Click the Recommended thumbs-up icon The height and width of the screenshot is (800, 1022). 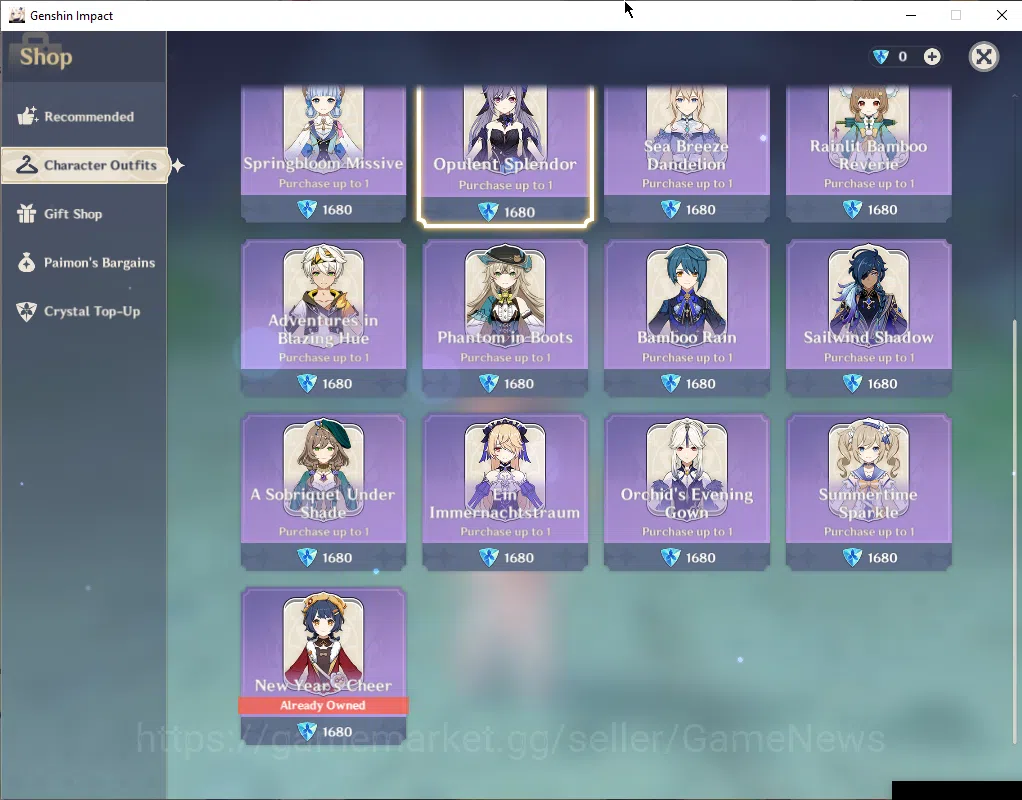tap(27, 116)
